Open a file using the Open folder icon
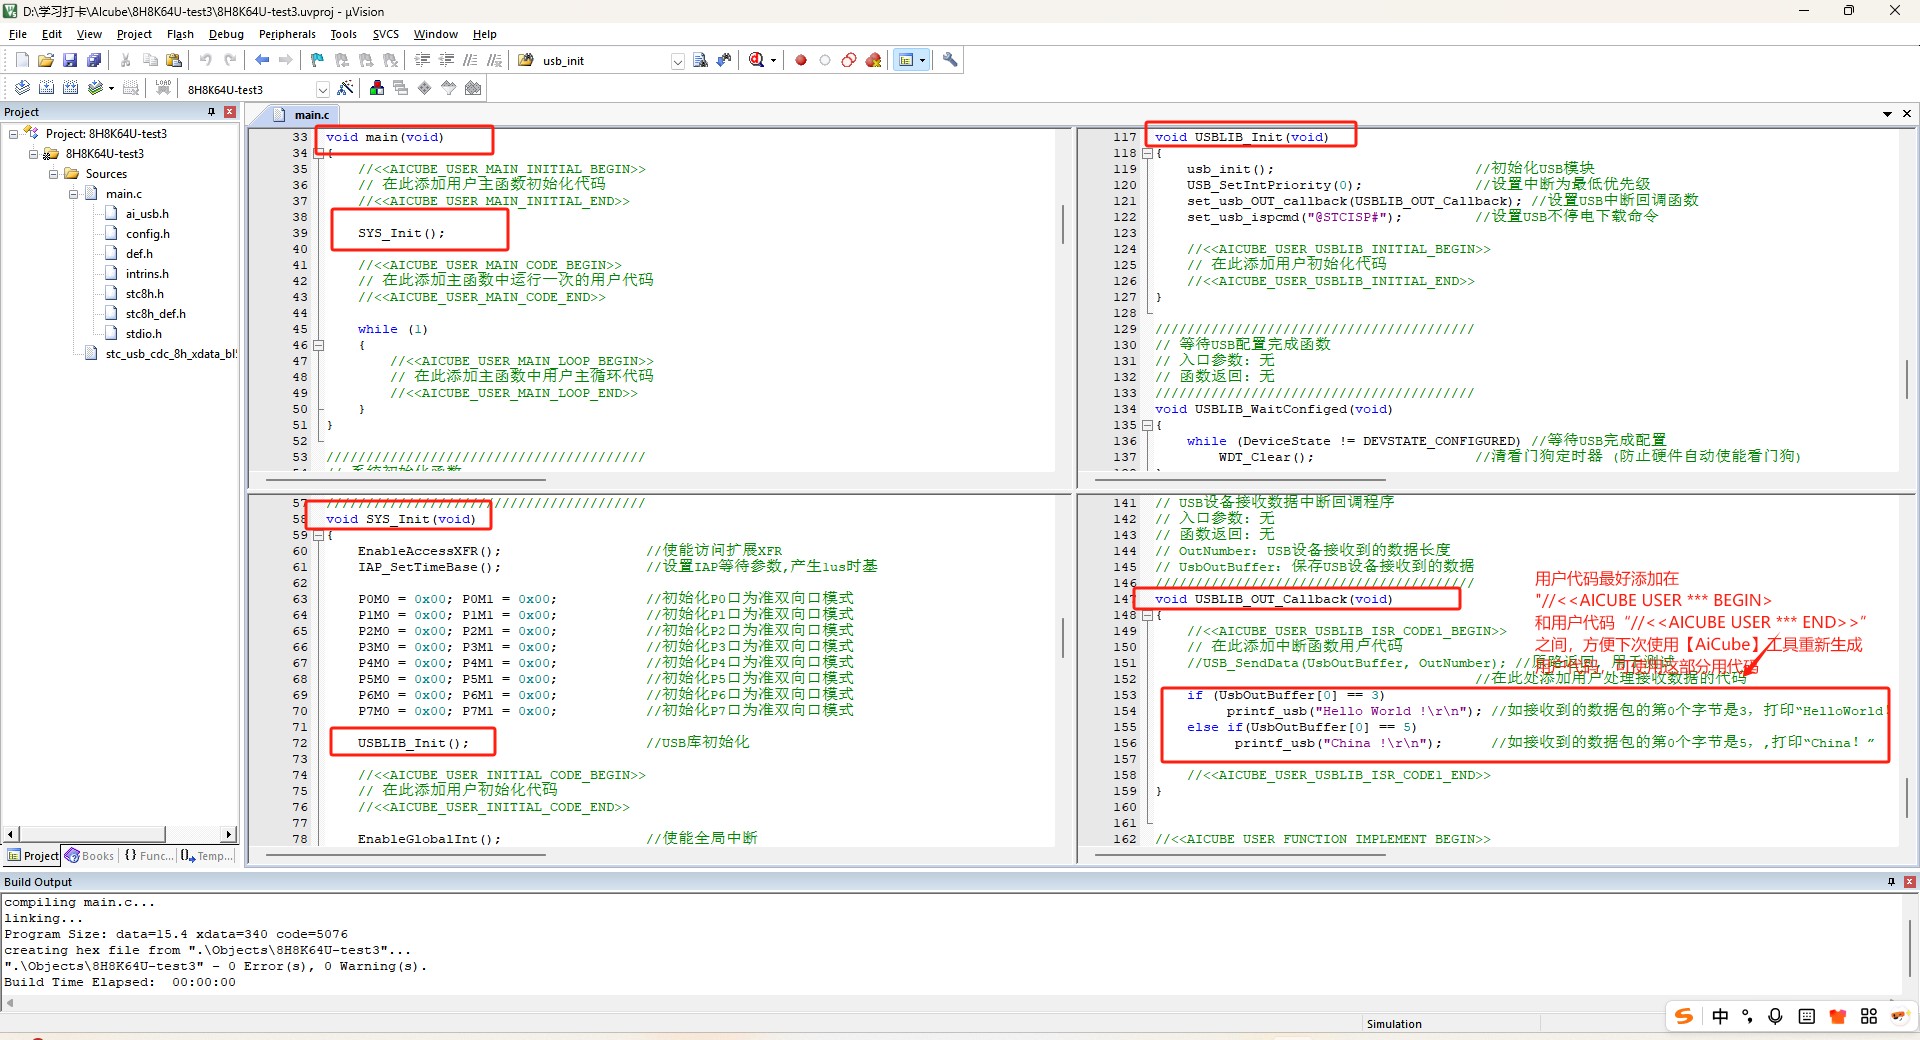The width and height of the screenshot is (1920, 1040). [46, 60]
